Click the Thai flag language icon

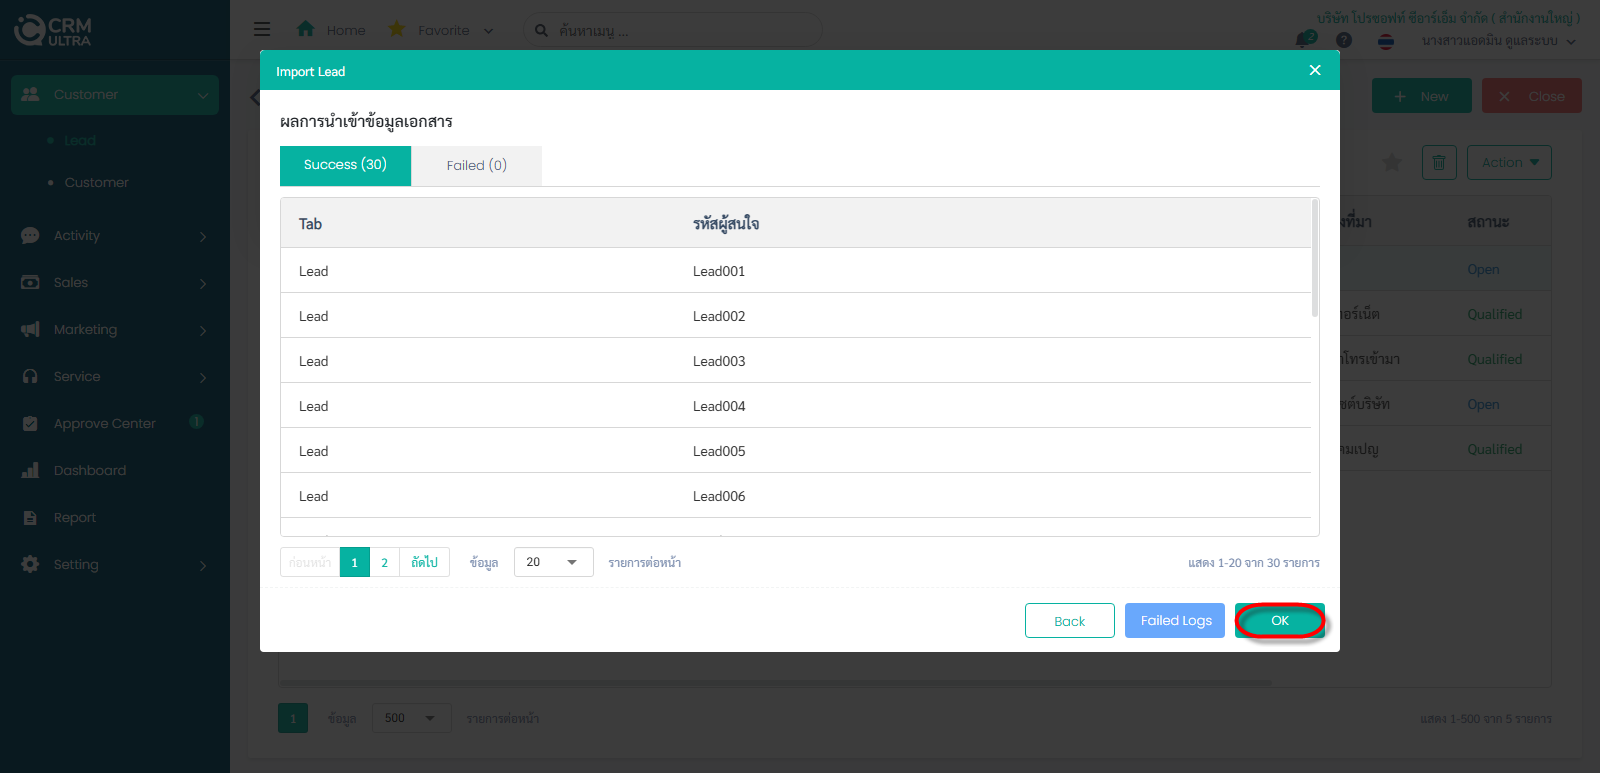(x=1386, y=41)
